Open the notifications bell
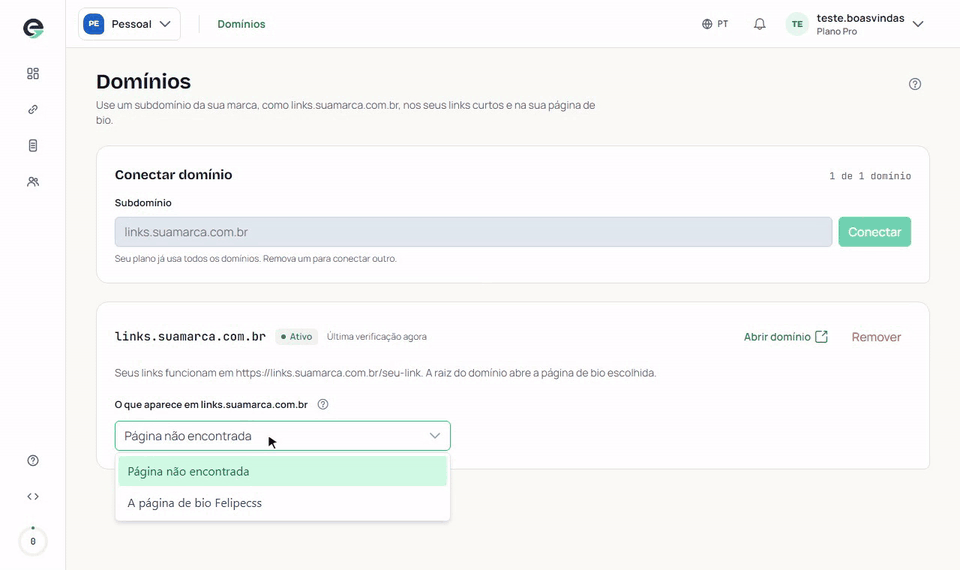960x570 pixels. pyautogui.click(x=759, y=24)
